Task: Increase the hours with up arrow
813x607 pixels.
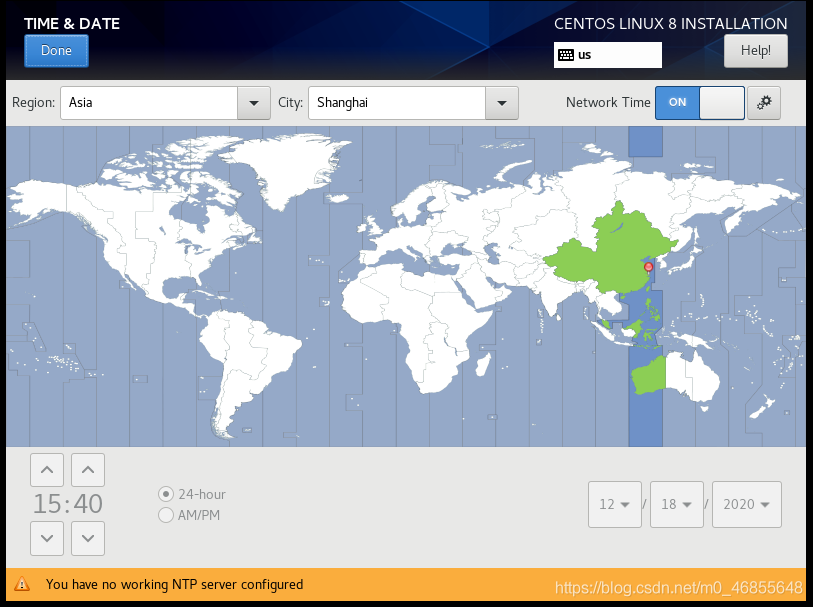Action: point(47,470)
